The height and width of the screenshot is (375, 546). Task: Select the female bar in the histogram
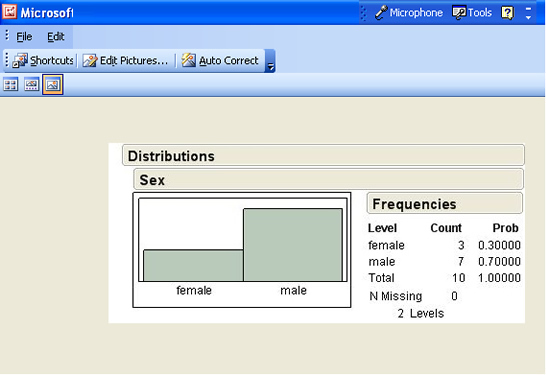193,265
